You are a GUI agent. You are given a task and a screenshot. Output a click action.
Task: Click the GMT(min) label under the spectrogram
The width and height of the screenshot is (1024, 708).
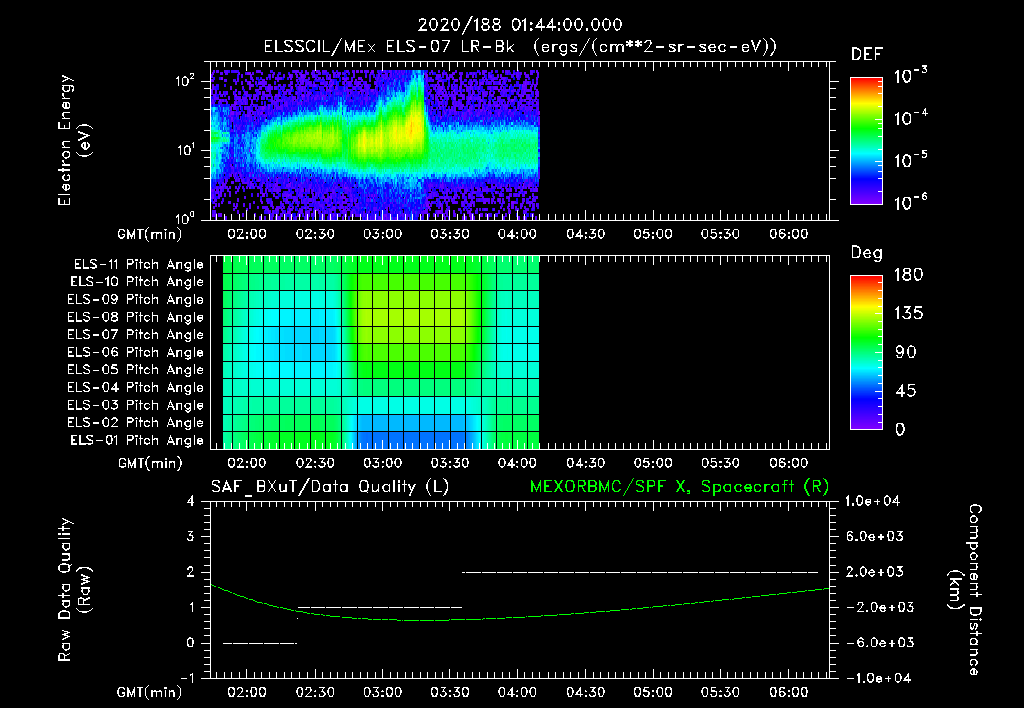click(x=150, y=234)
